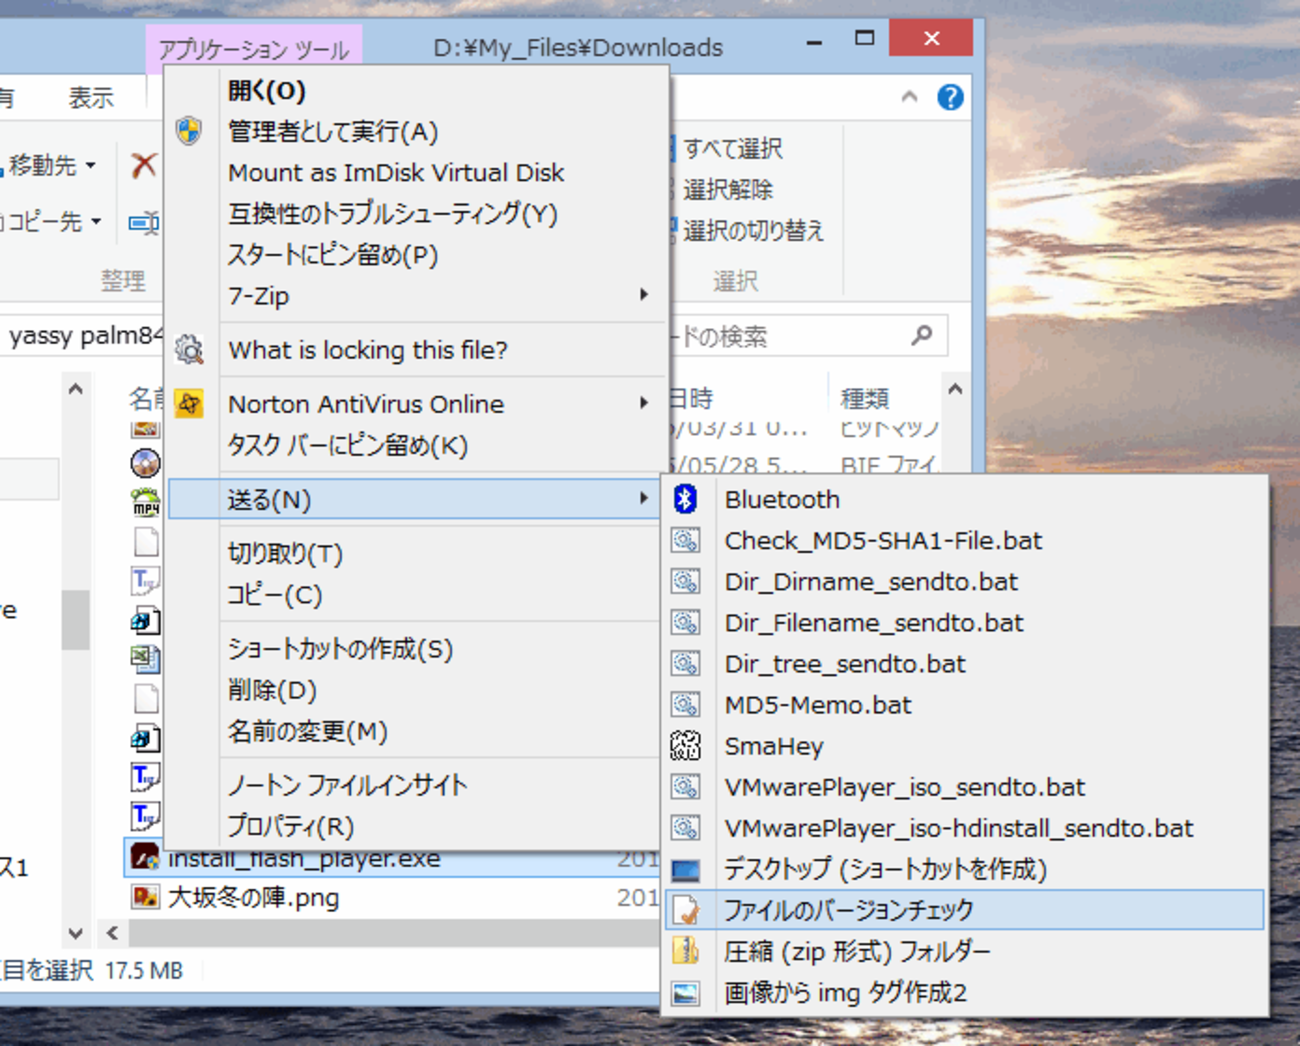Image resolution: width=1300 pixels, height=1046 pixels.
Task: Click すべて選択 in the ribbon
Action: (x=732, y=149)
